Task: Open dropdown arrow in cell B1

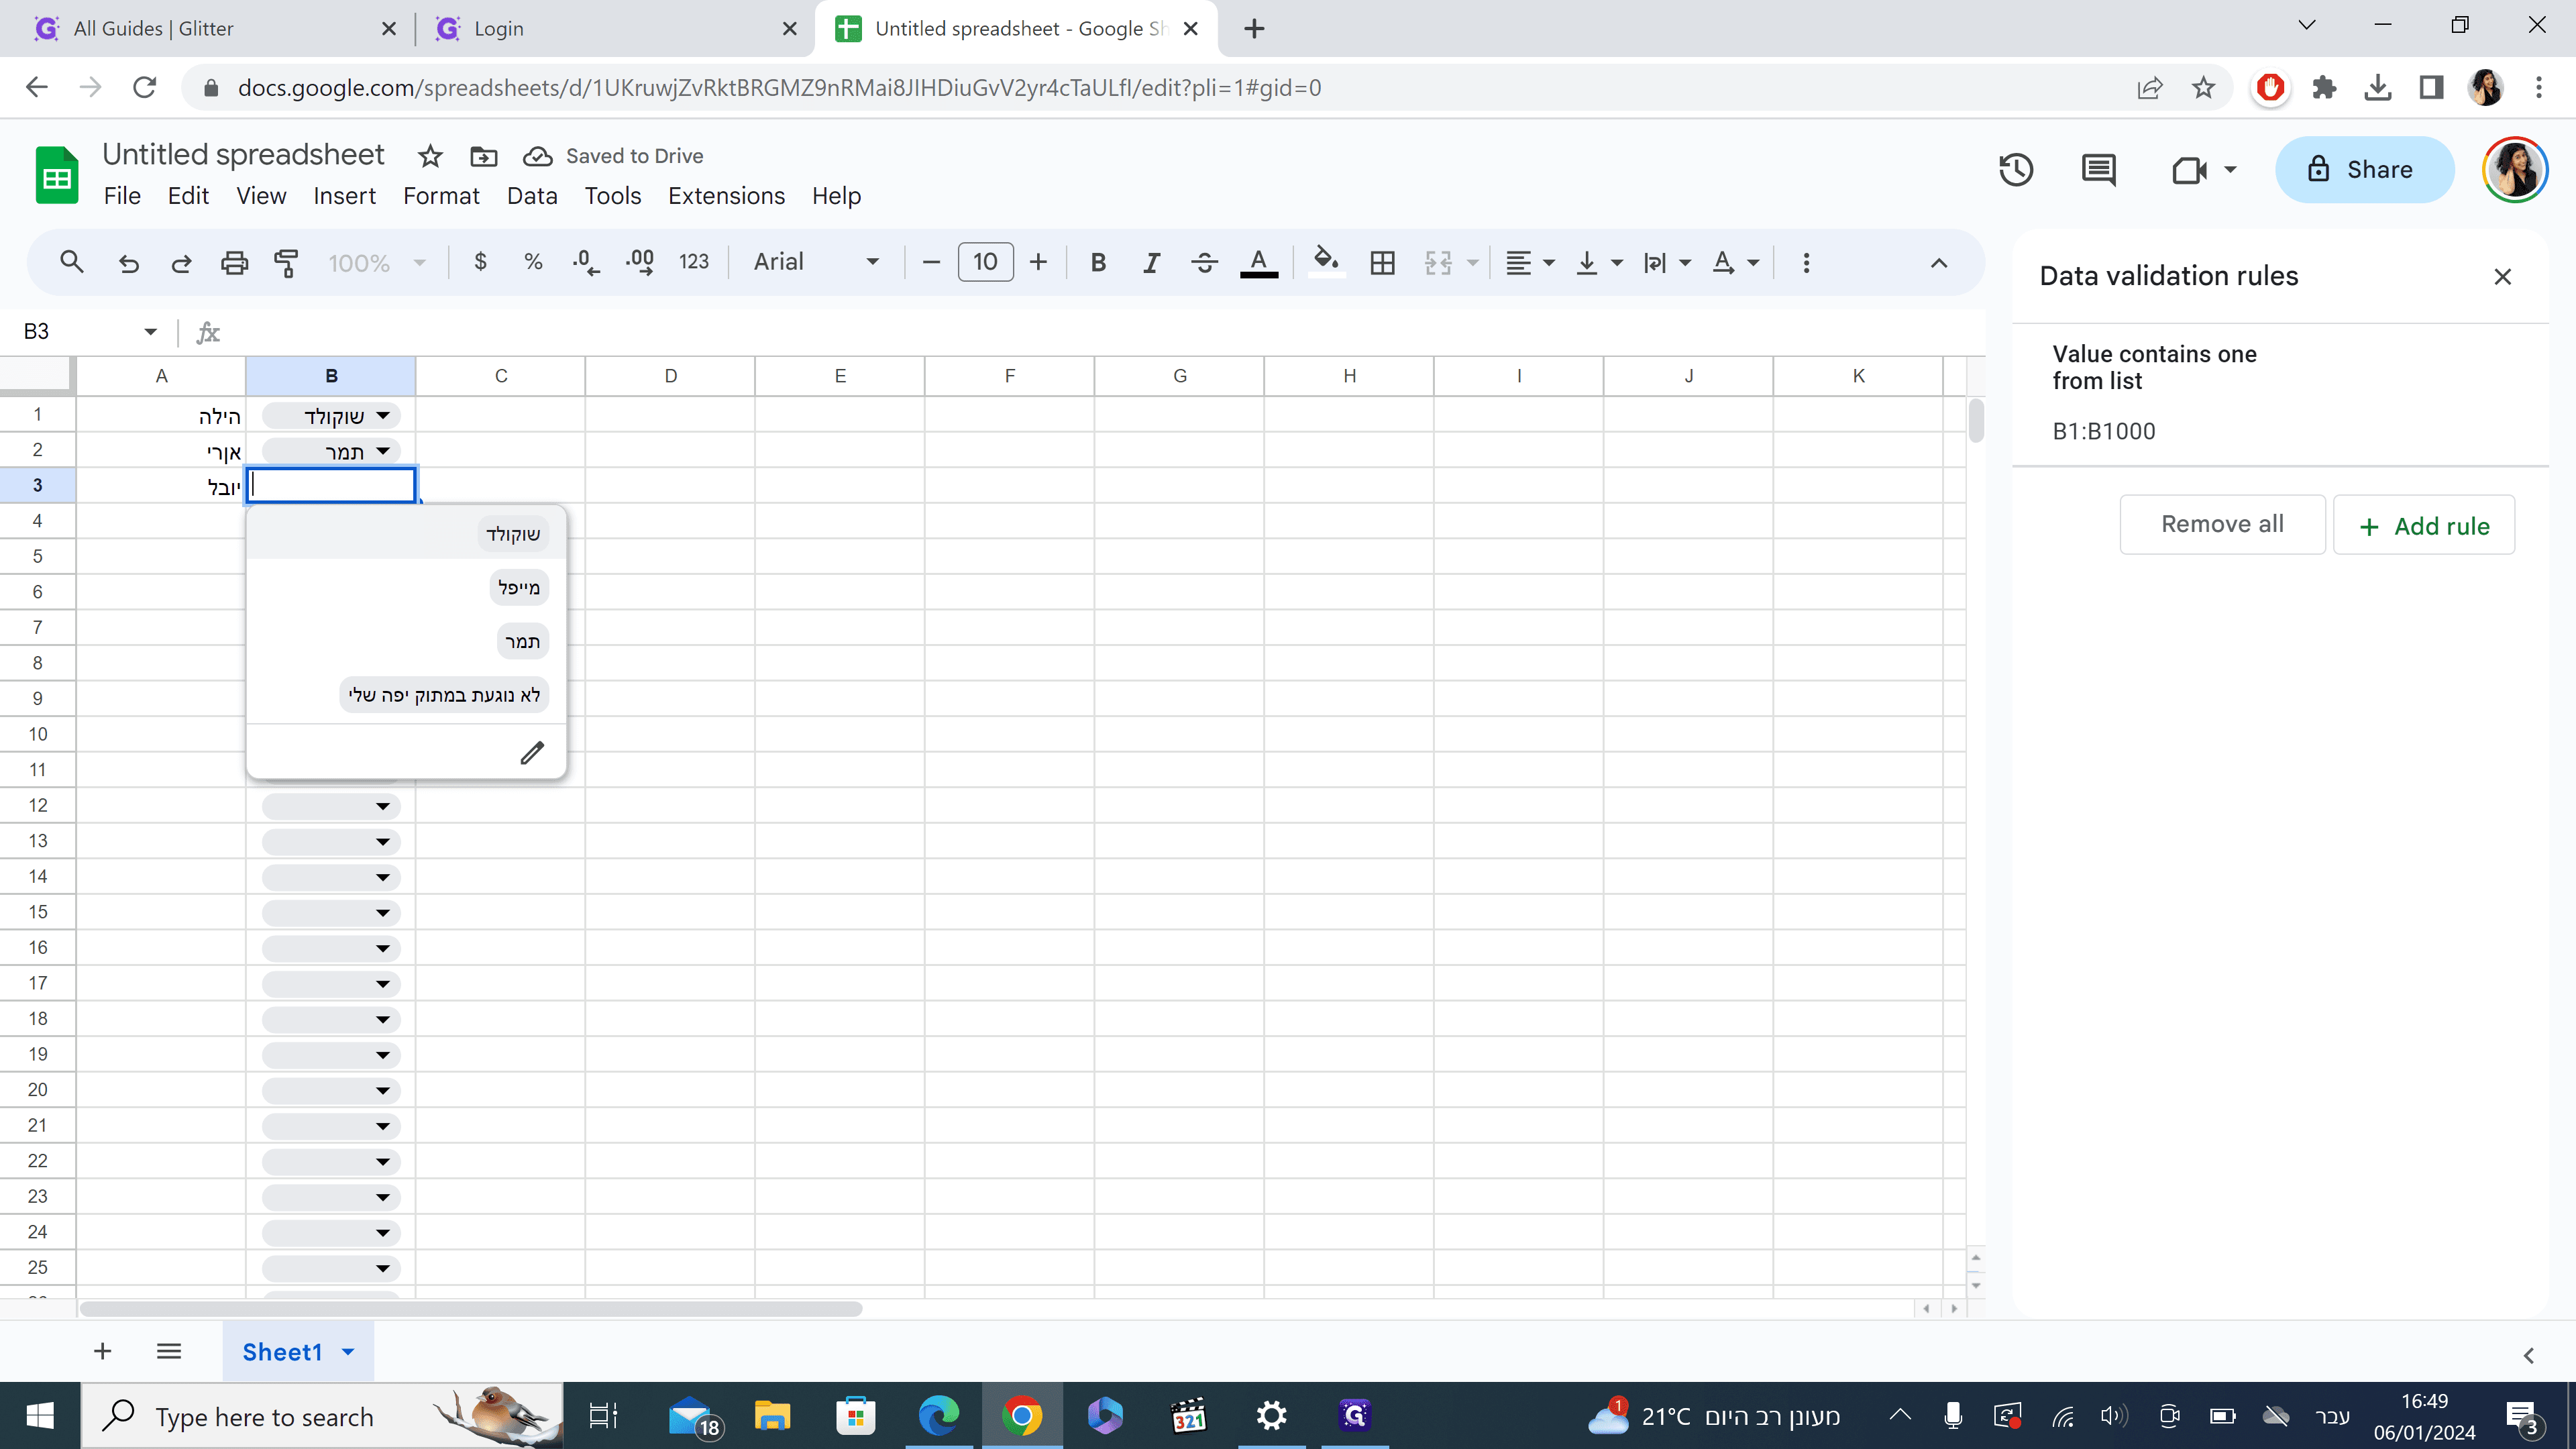Action: click(x=383, y=415)
